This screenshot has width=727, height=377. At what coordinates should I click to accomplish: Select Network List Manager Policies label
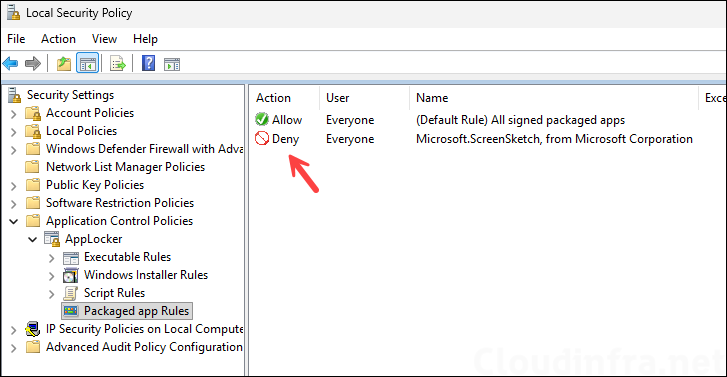pyautogui.click(x=126, y=167)
